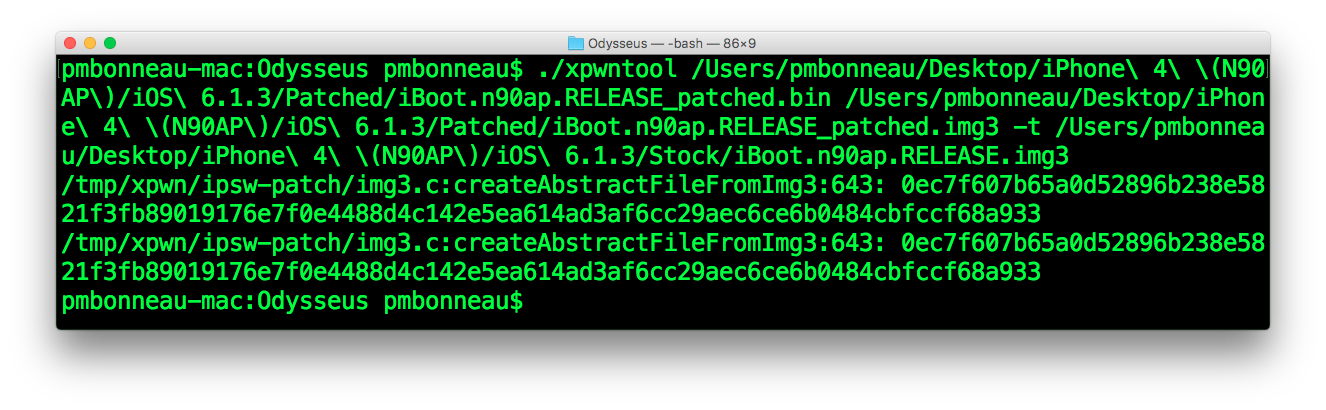The image size is (1326, 410).
Task: Minimize the terminal with the yellow button
Action: tap(90, 43)
